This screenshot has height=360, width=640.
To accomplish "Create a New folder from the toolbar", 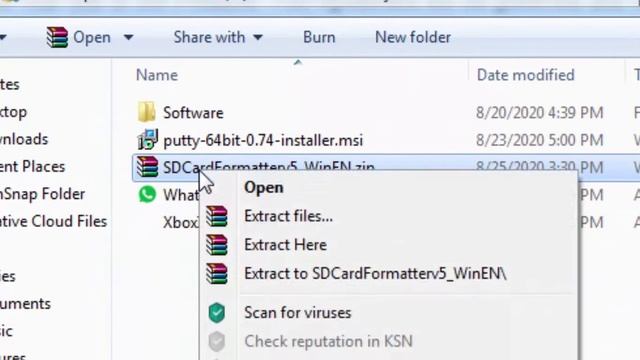I will click(413, 37).
